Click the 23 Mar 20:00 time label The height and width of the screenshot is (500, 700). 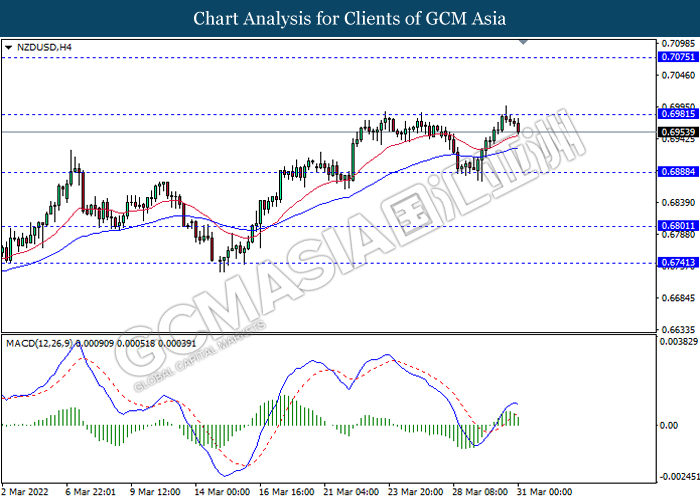click(416, 492)
